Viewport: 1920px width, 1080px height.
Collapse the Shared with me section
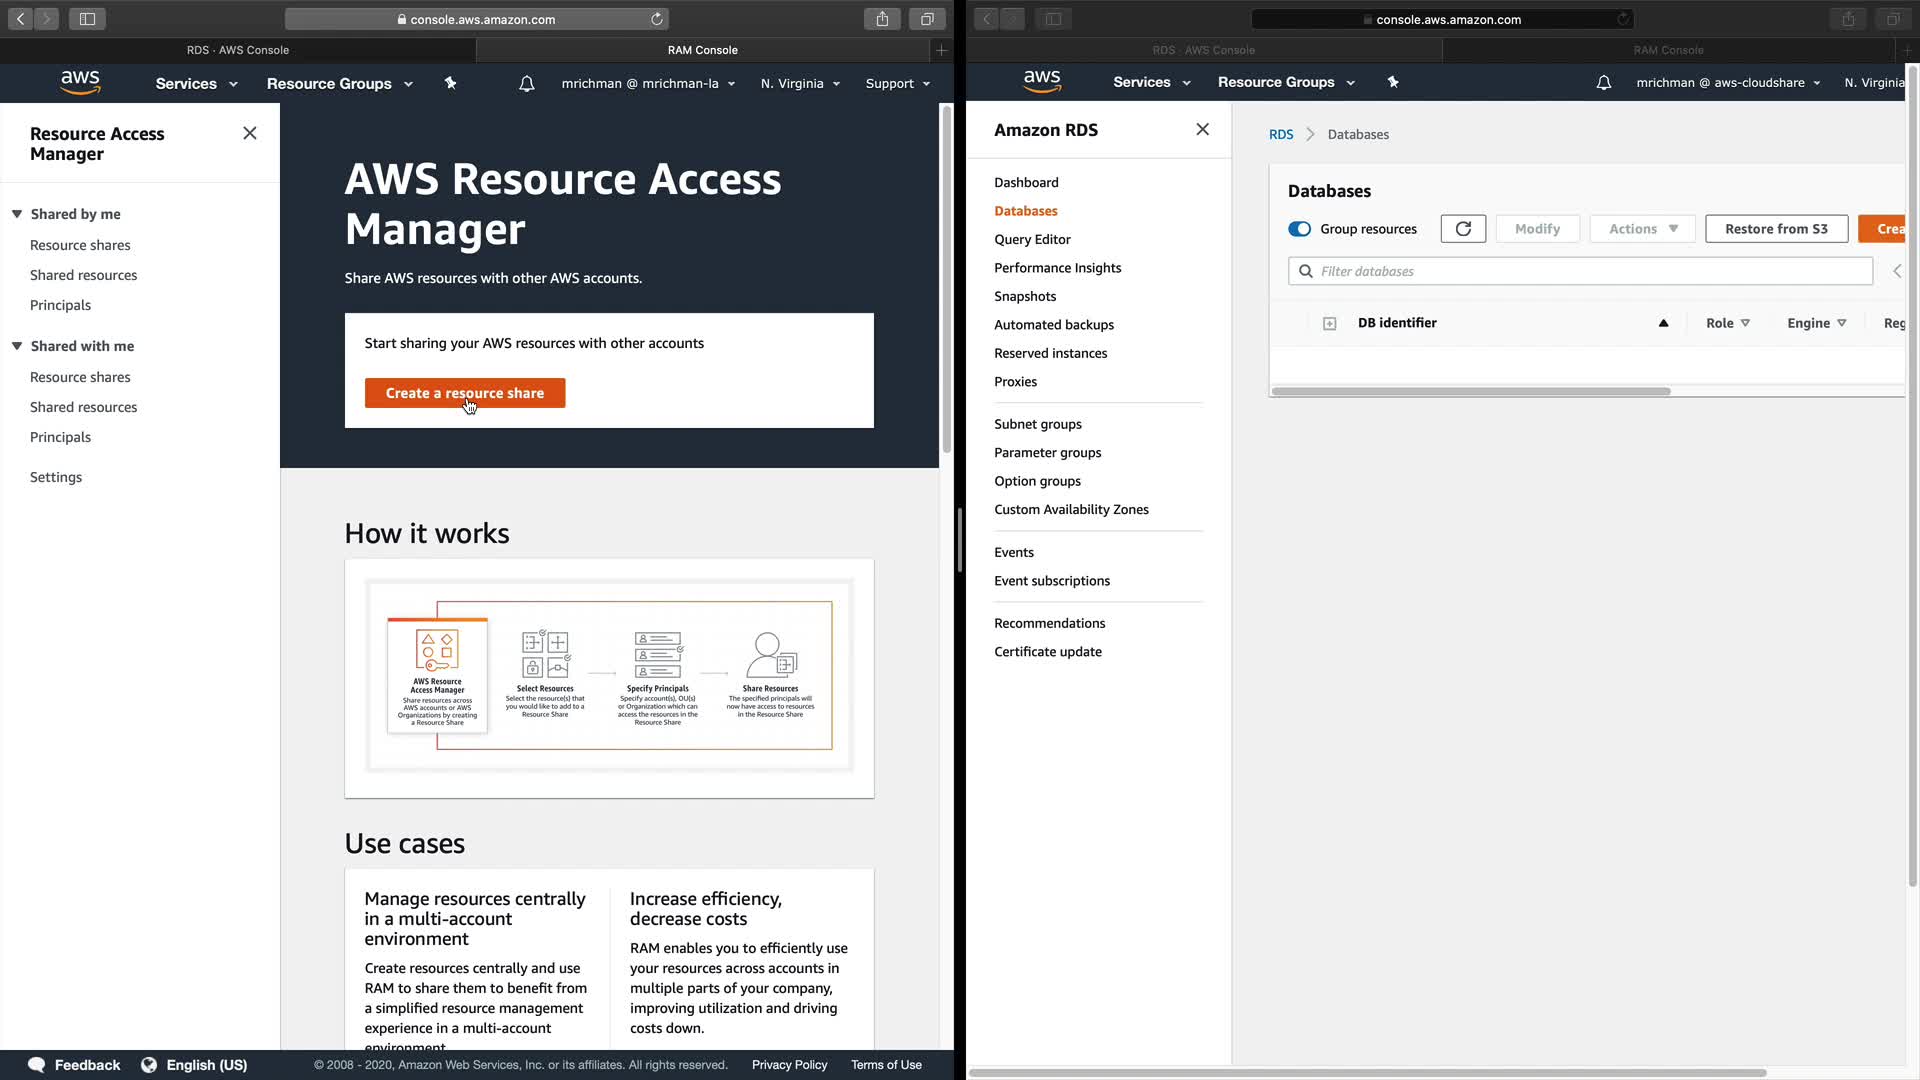tap(17, 346)
